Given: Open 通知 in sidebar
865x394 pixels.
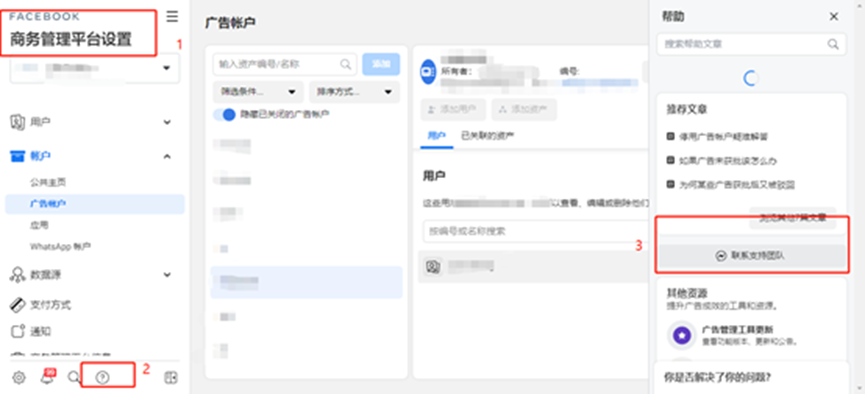Looking at the screenshot, I should [40, 331].
